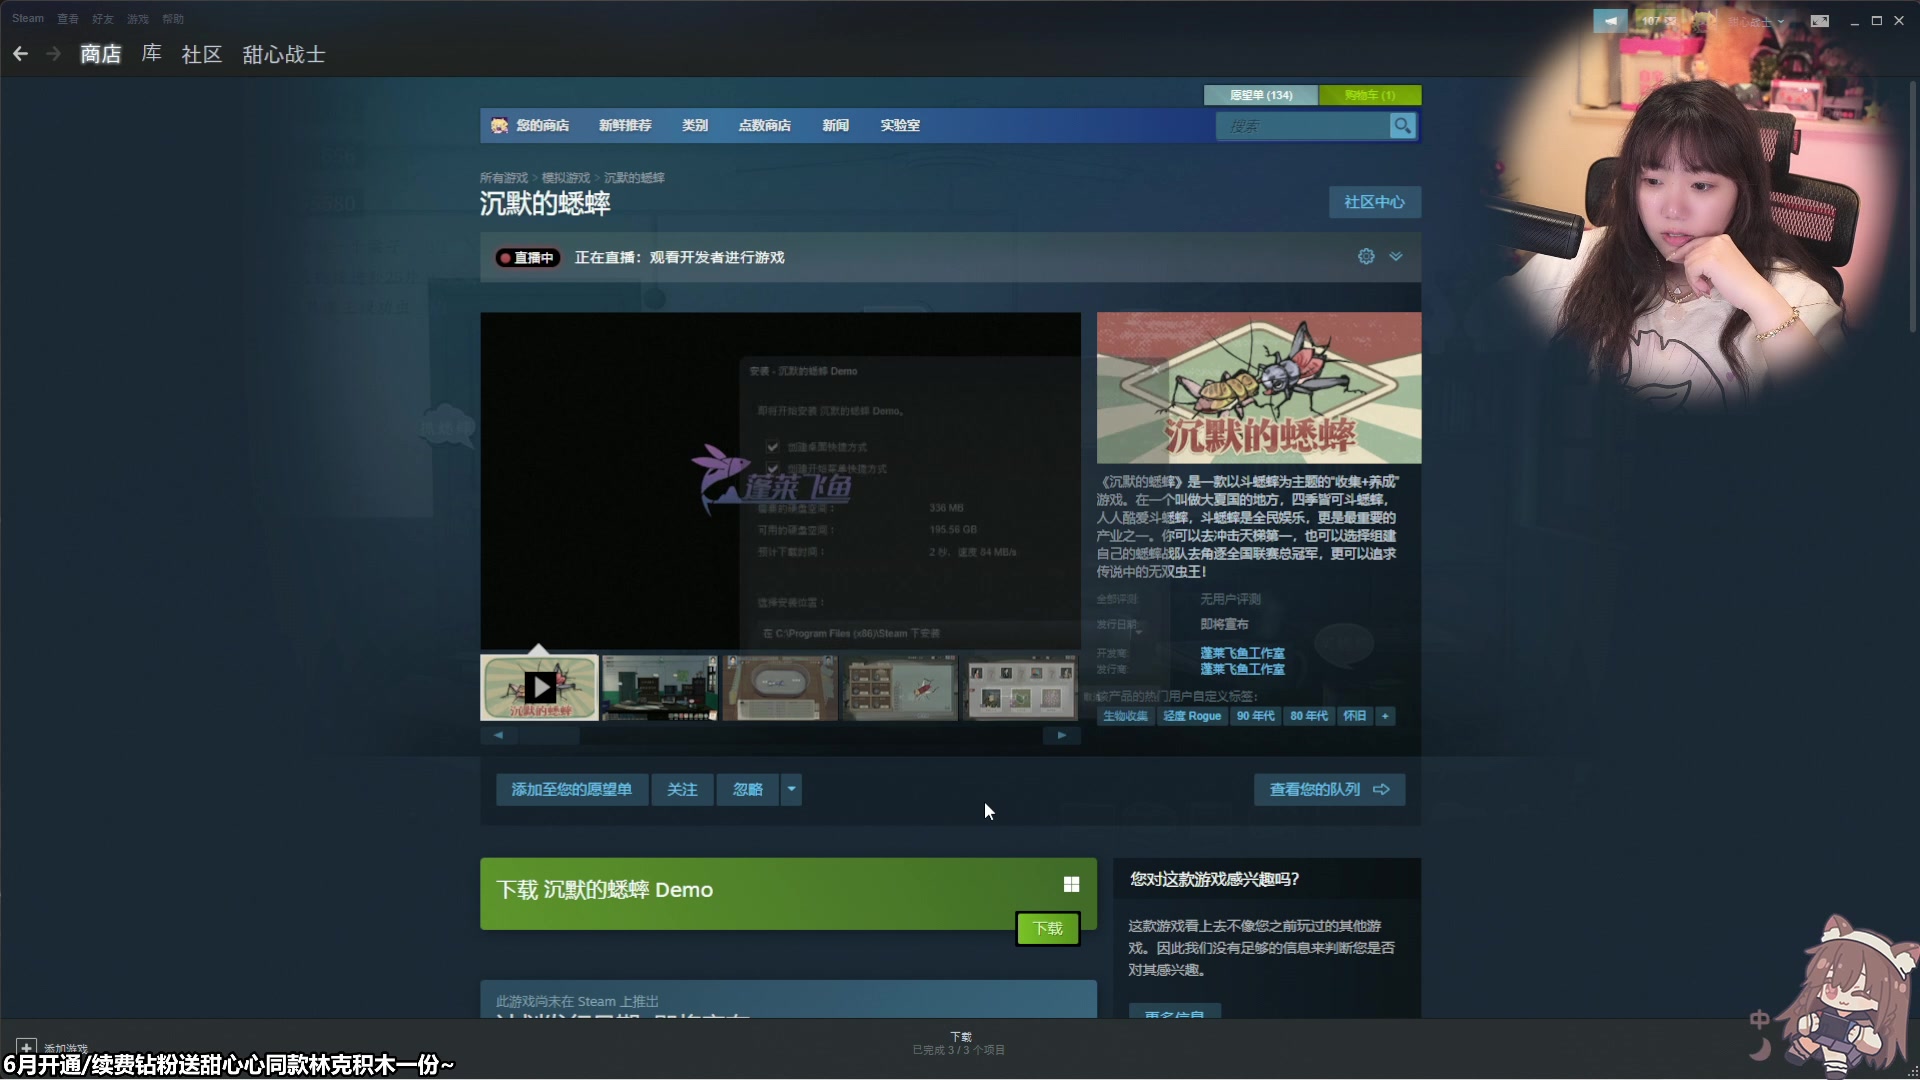Viewport: 1920px width, 1080px height.
Task: Click the 沉默的蟋蟀 breadcrumb link
Action: (x=634, y=178)
